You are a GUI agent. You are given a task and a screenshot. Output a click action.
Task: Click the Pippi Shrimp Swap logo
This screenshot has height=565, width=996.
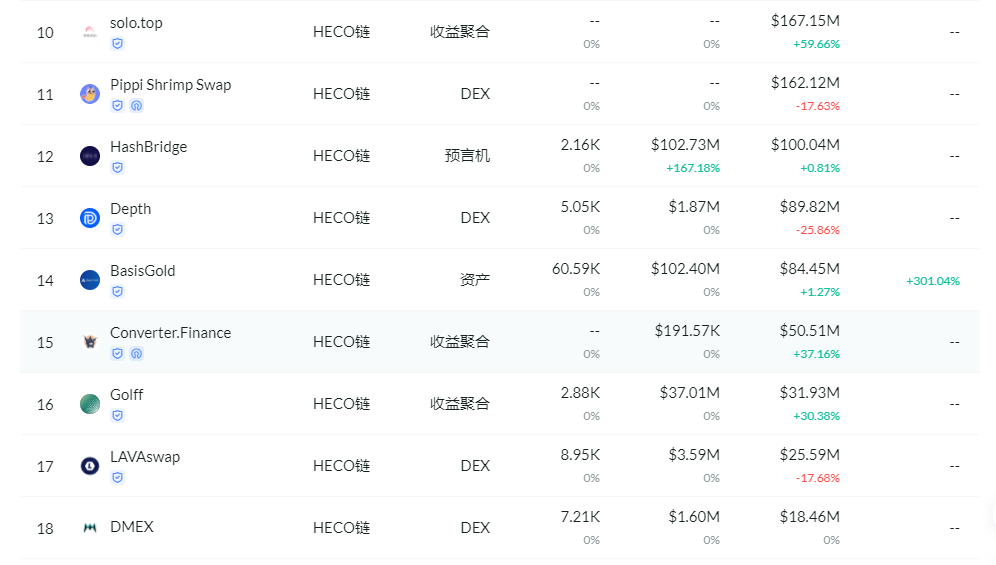90,94
